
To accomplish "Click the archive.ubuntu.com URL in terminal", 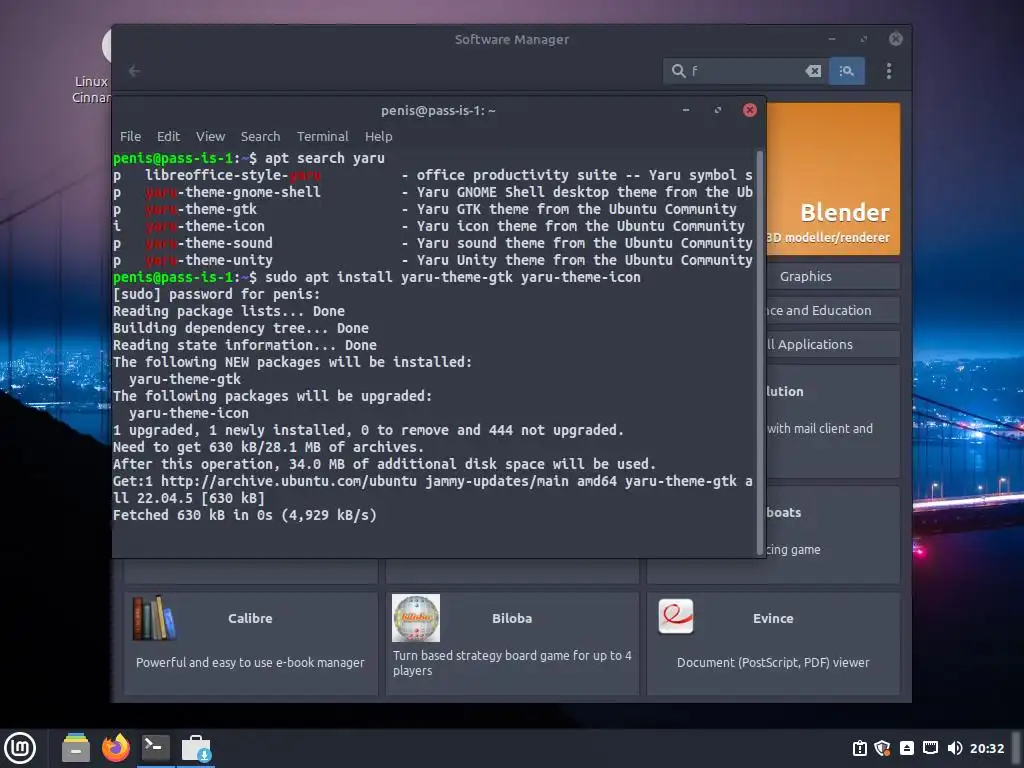I will click(x=289, y=481).
